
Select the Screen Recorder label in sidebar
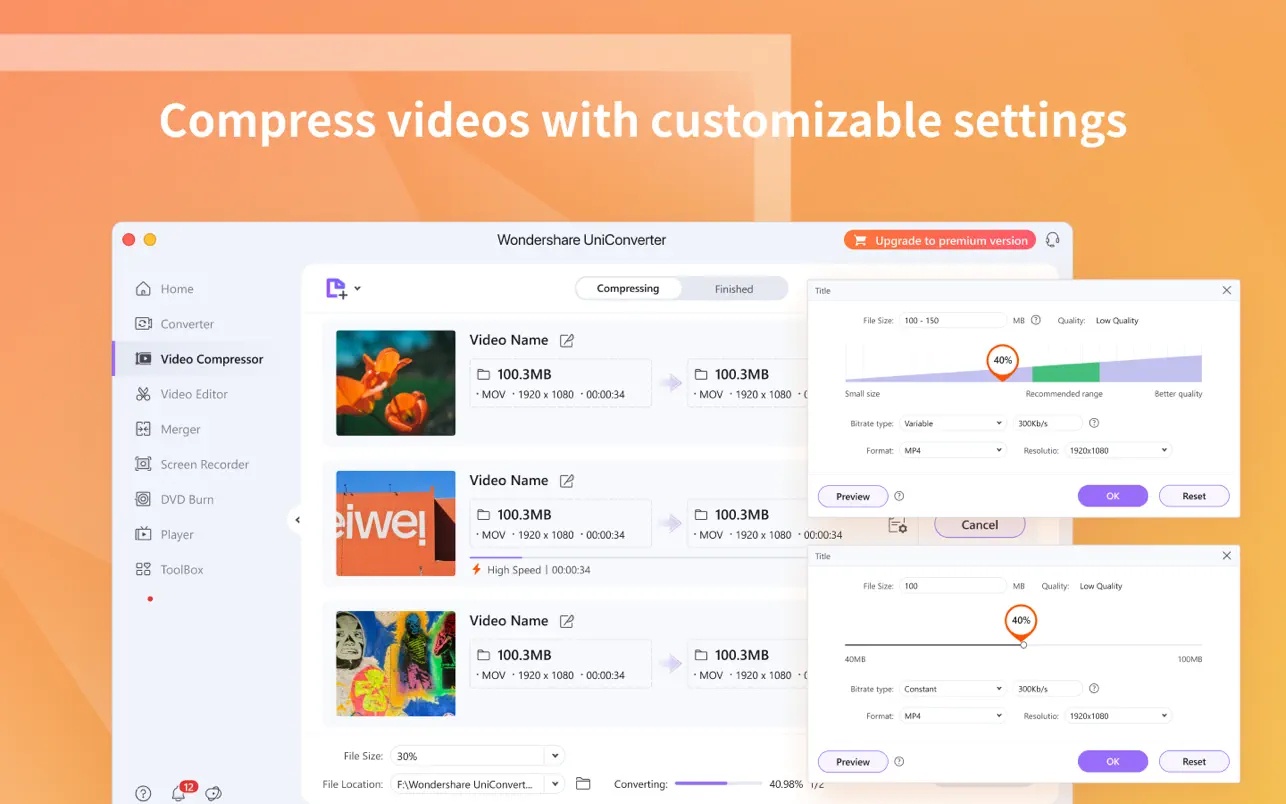click(x=205, y=464)
